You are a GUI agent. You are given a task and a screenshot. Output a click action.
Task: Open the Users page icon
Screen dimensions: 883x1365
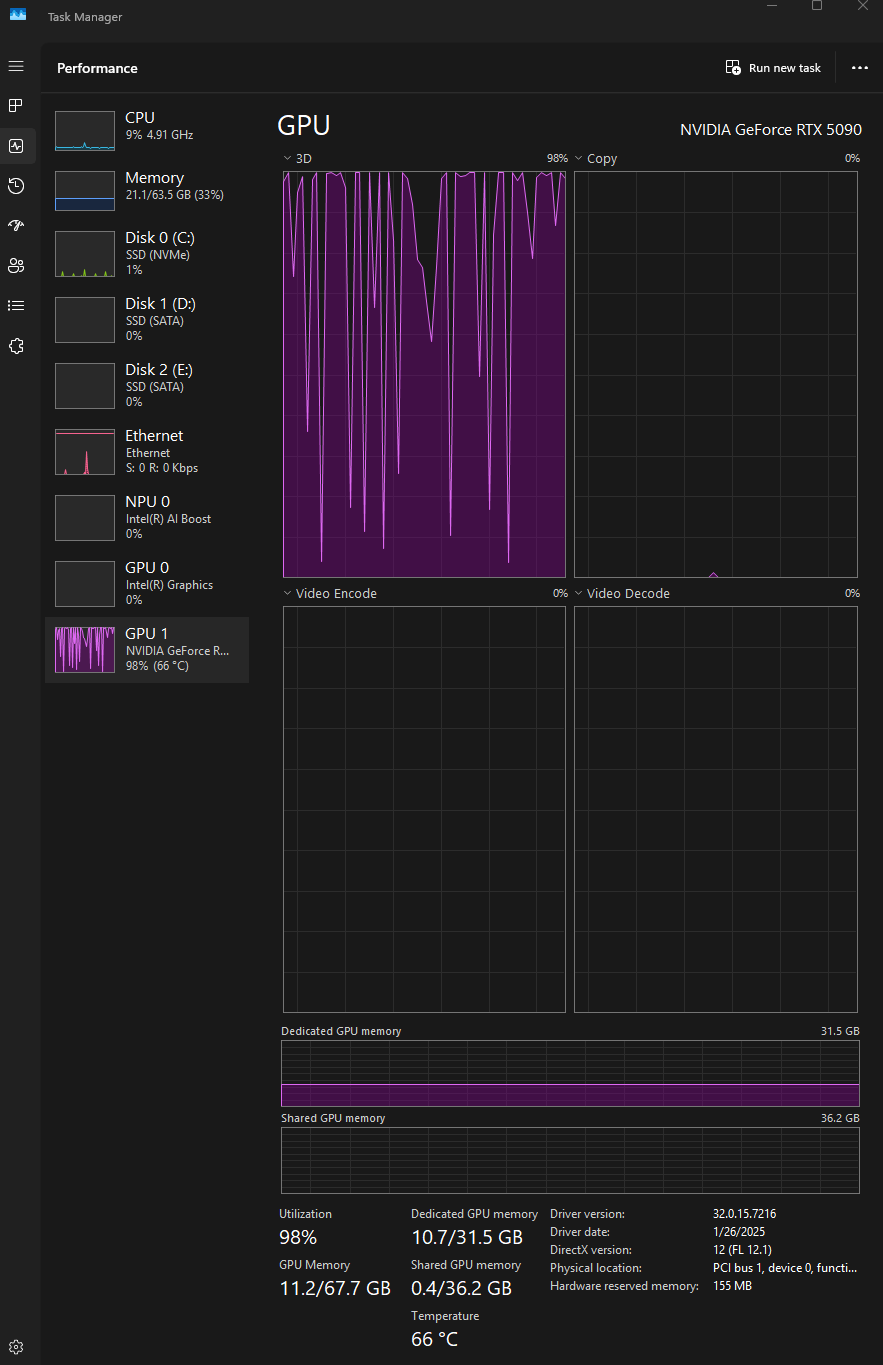(16, 266)
